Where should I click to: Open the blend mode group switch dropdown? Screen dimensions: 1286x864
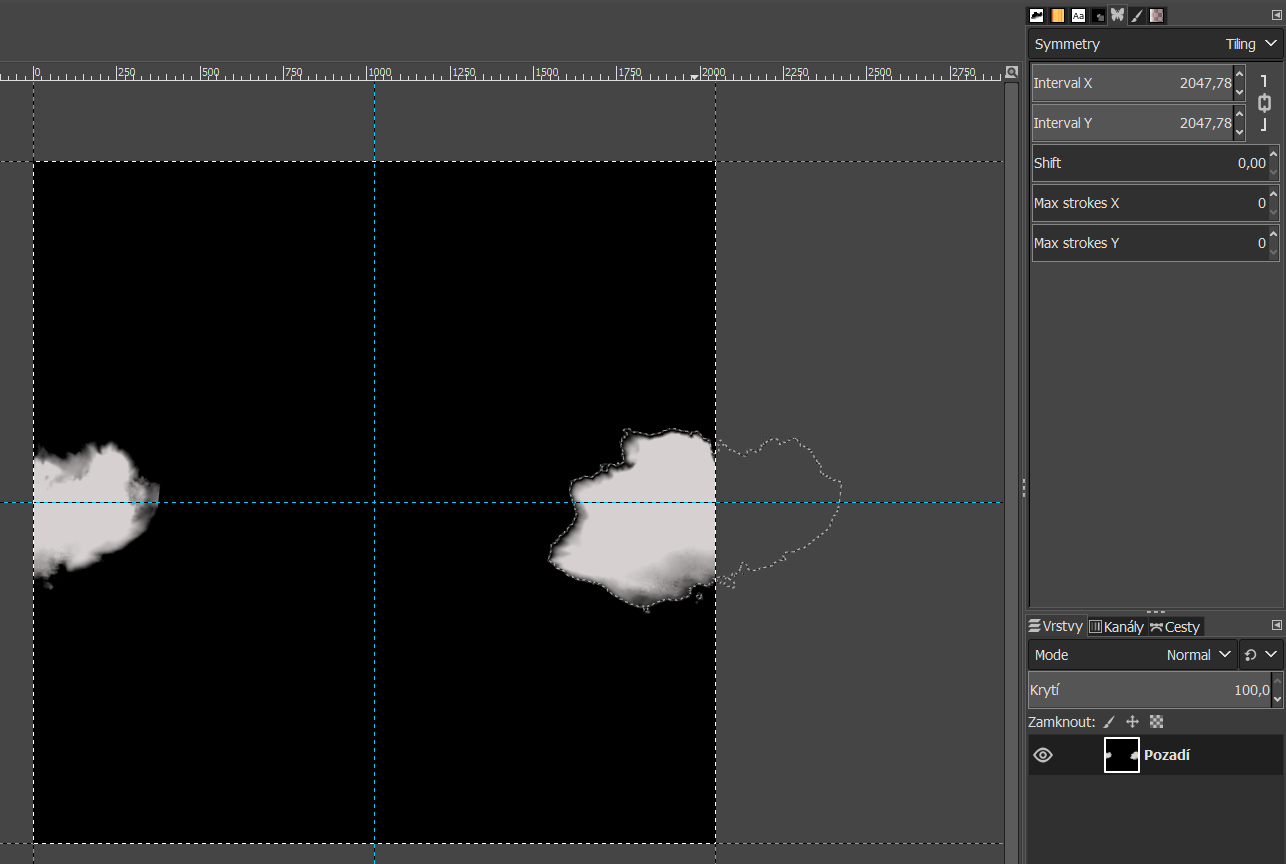click(x=1261, y=655)
